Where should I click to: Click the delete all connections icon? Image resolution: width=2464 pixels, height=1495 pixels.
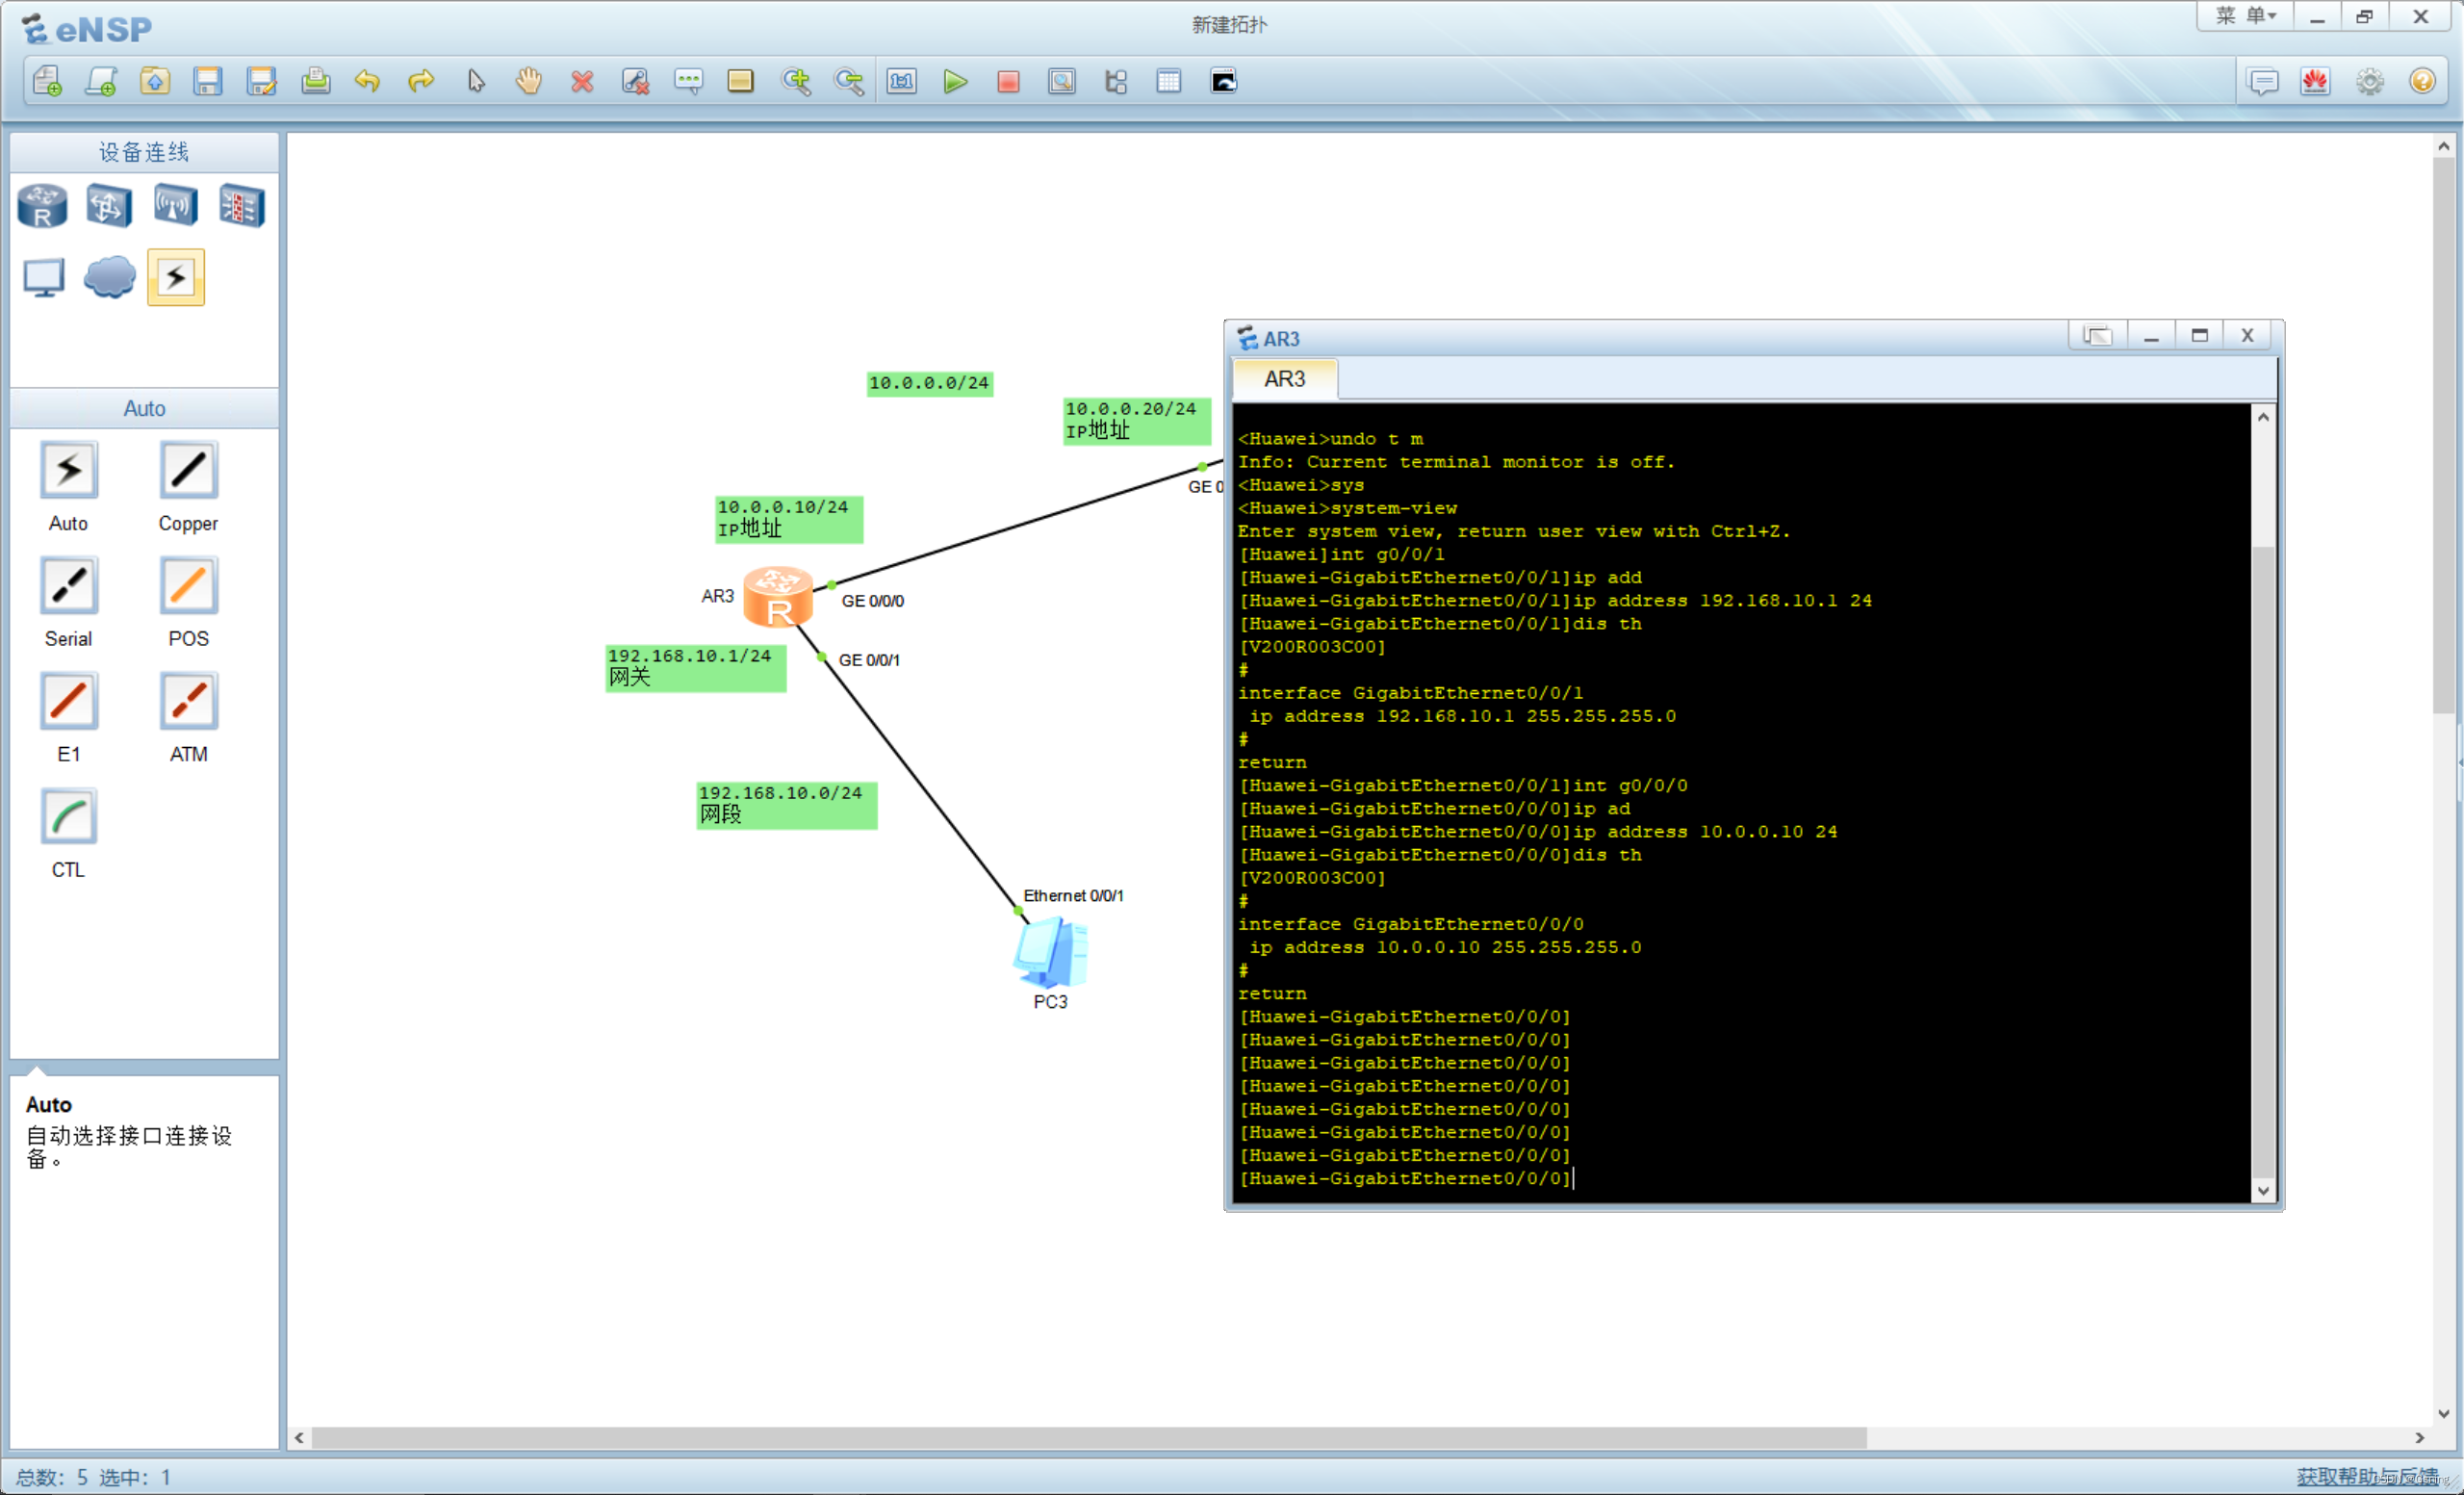click(x=635, y=81)
